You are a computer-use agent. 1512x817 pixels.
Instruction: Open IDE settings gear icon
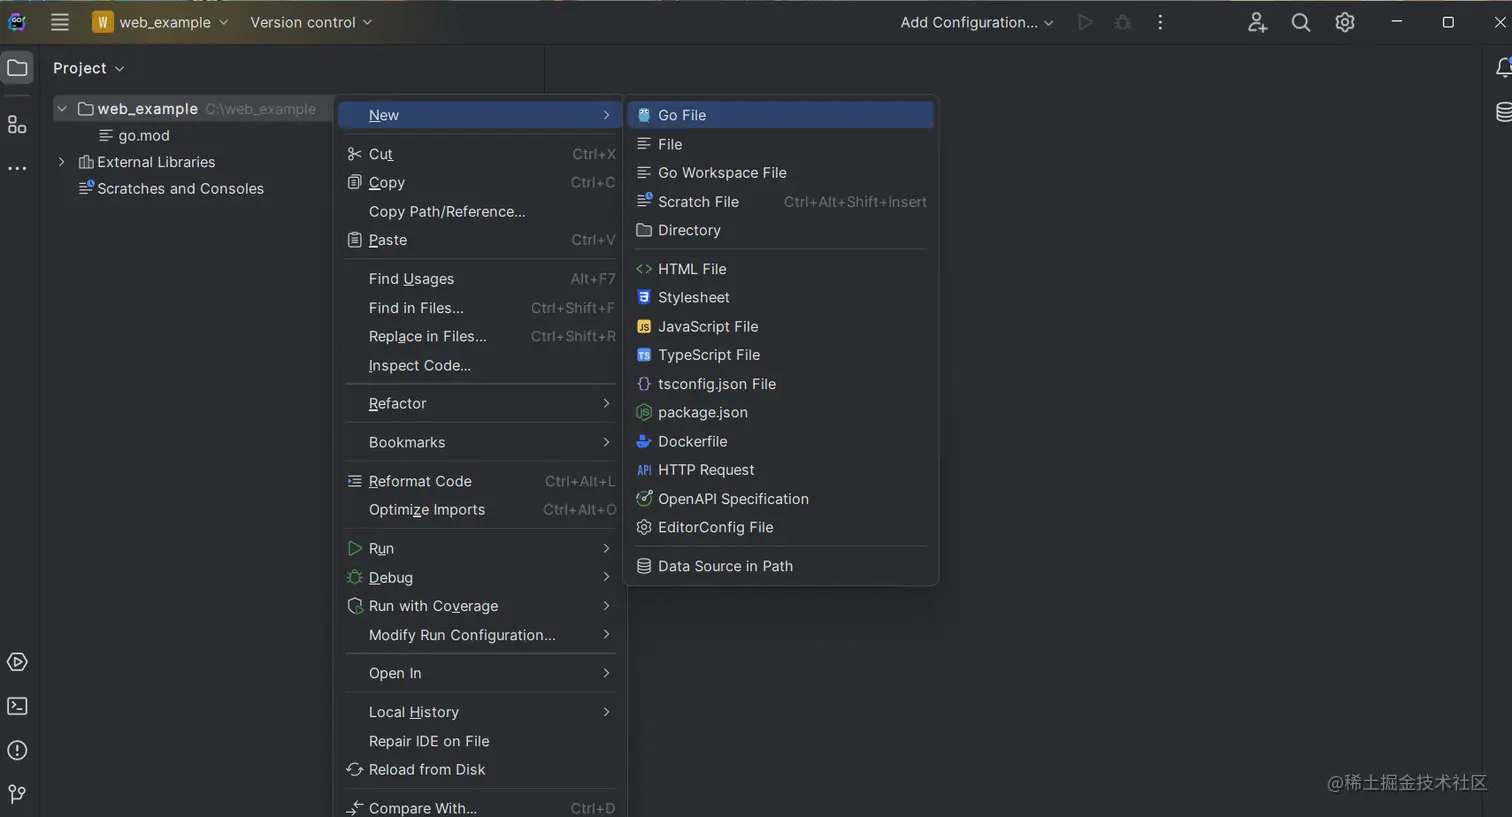[x=1345, y=22]
